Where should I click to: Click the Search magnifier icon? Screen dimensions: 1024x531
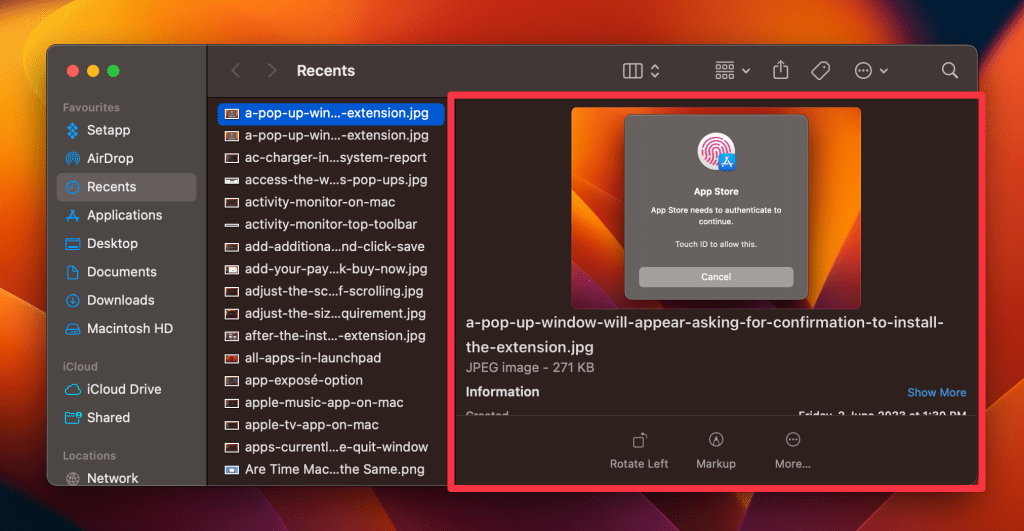[950, 71]
